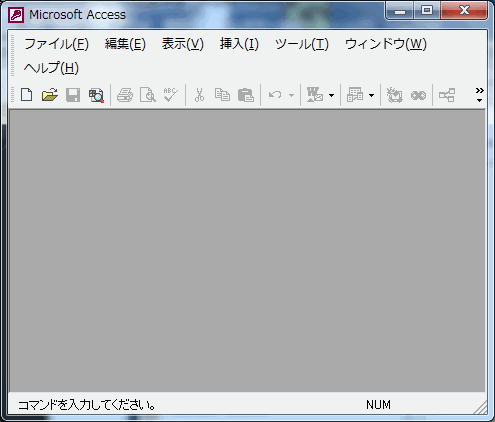The image size is (495, 422).
Task: Close the Microsoft Access window
Action: coord(464,11)
